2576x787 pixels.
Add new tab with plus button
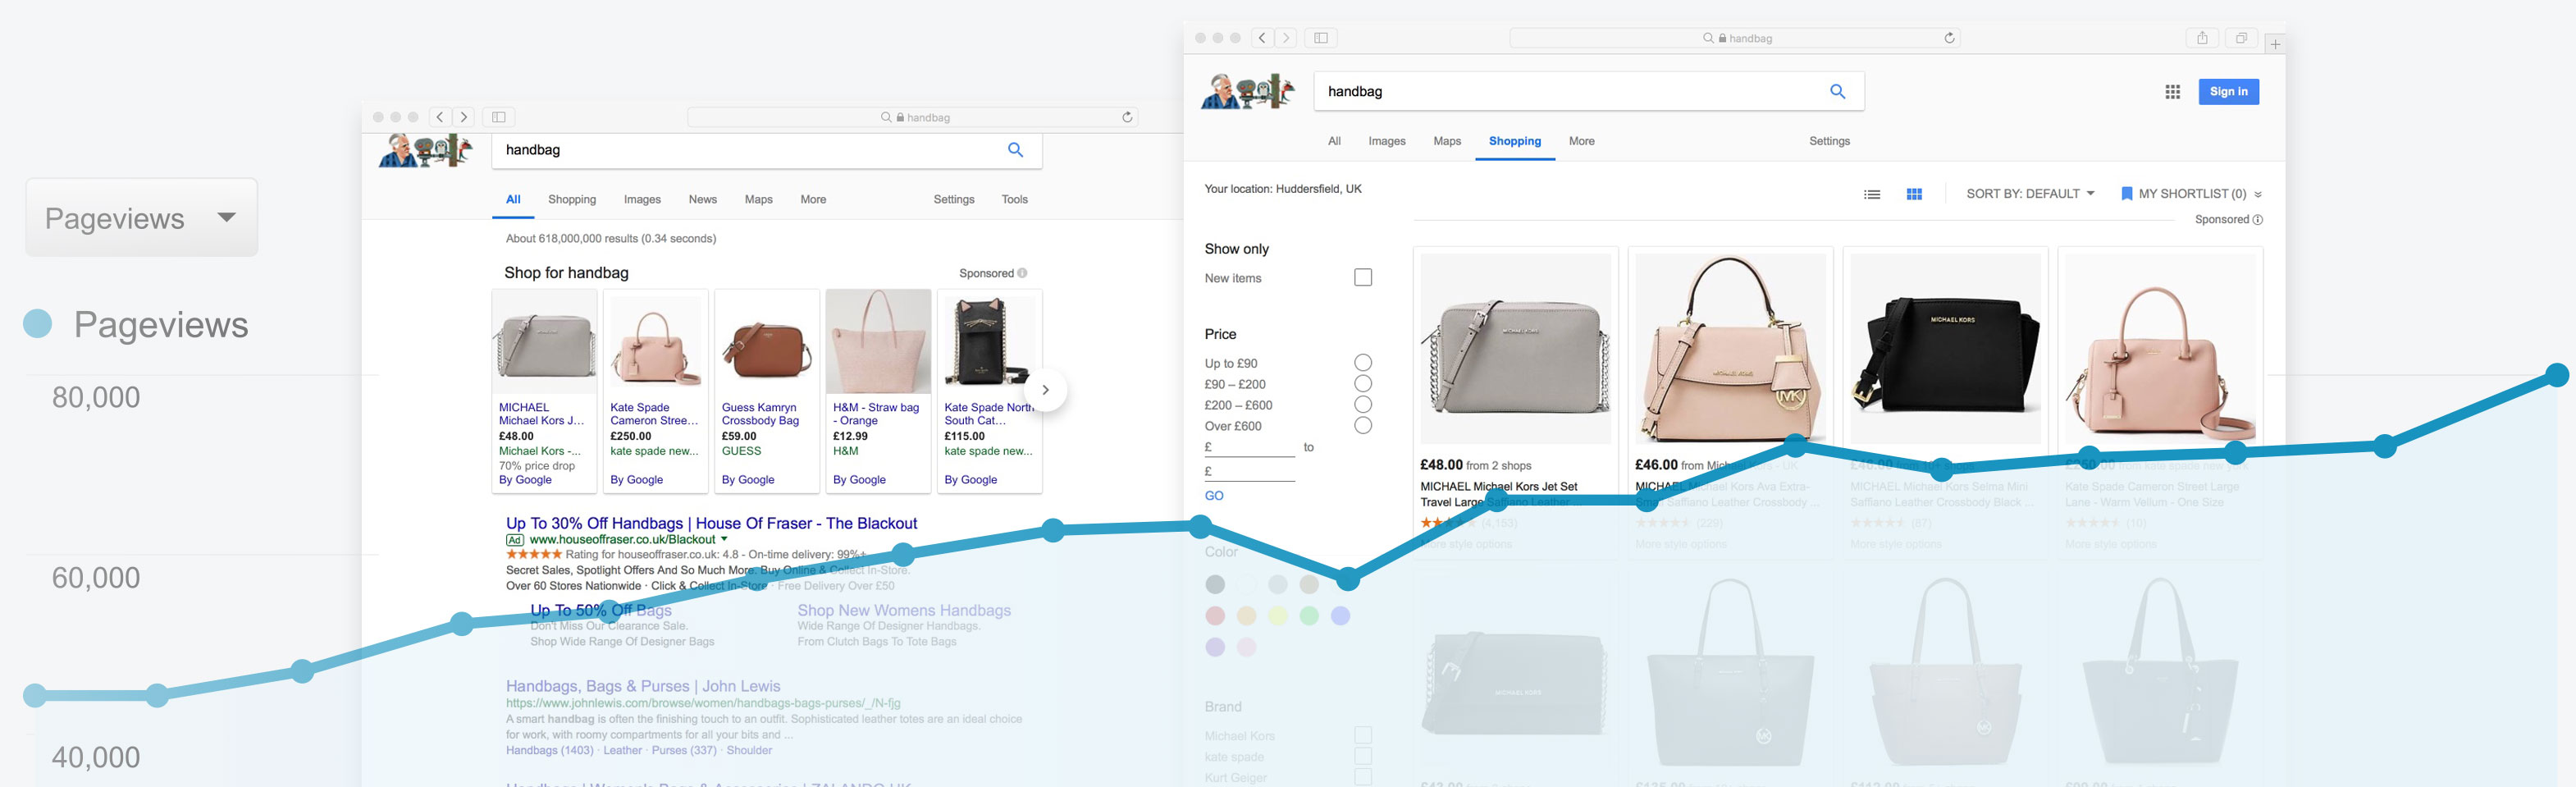point(2275,44)
